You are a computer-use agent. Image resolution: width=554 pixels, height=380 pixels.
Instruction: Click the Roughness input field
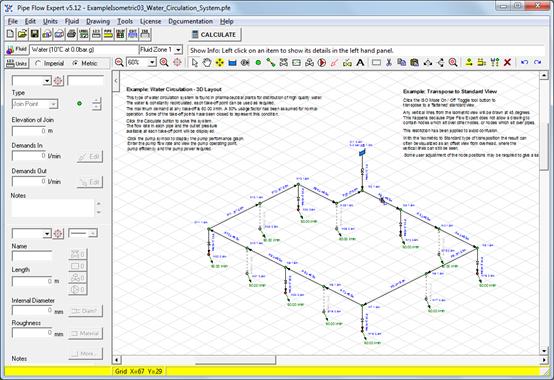[33, 333]
